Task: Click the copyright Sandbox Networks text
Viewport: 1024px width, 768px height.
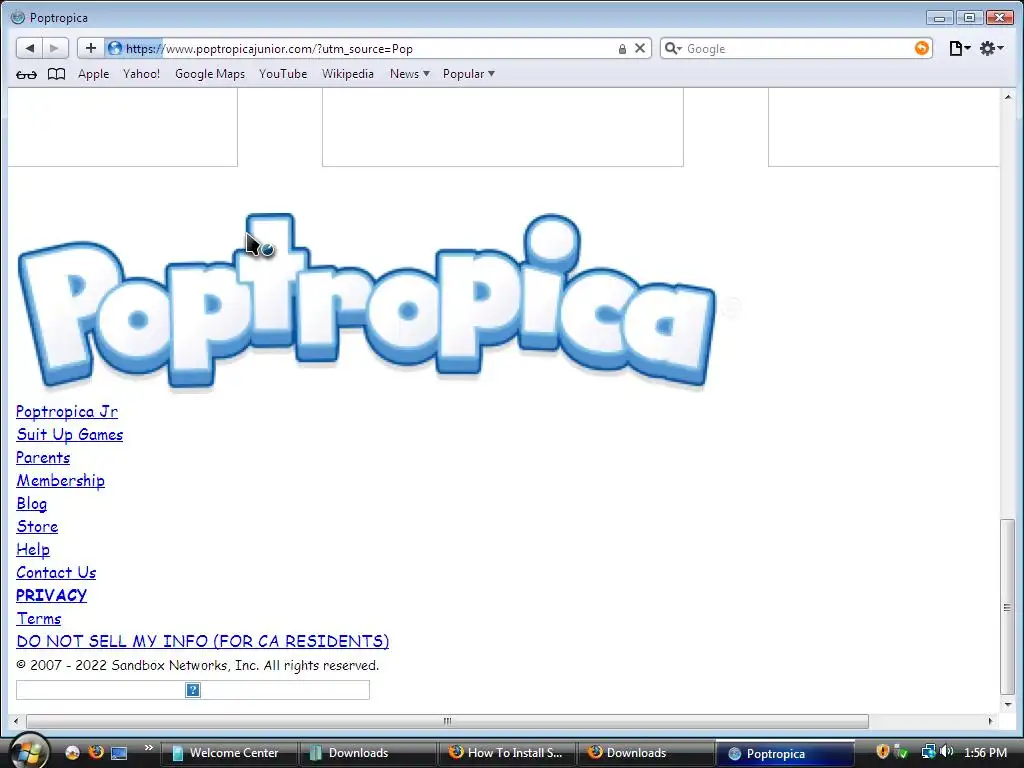Action: point(197,665)
